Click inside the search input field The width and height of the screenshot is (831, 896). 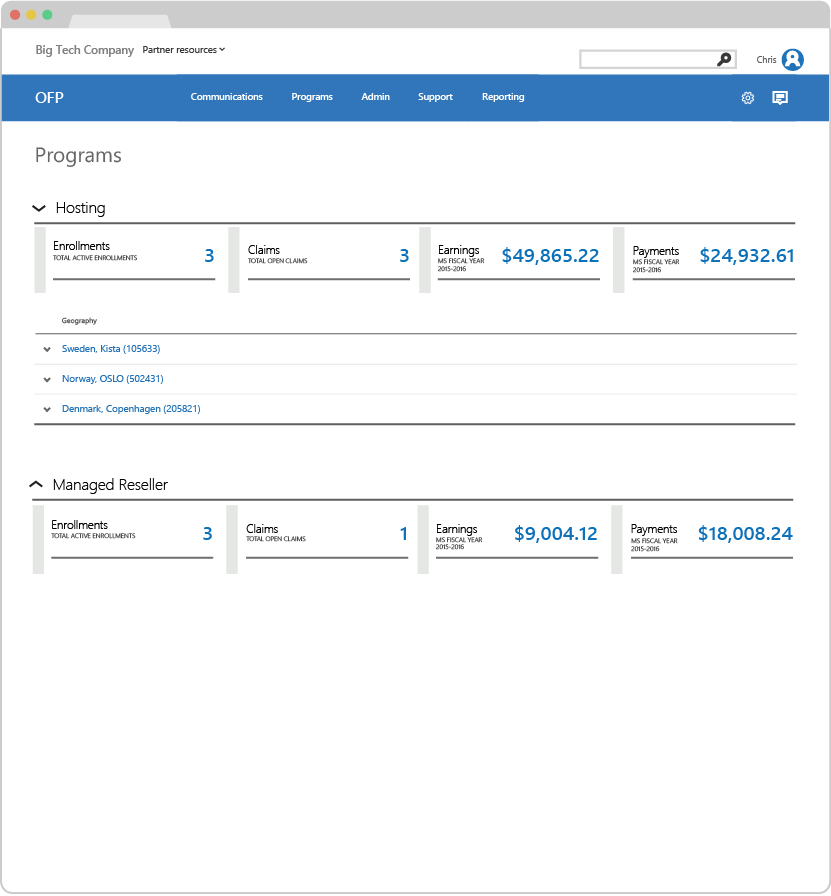point(647,60)
